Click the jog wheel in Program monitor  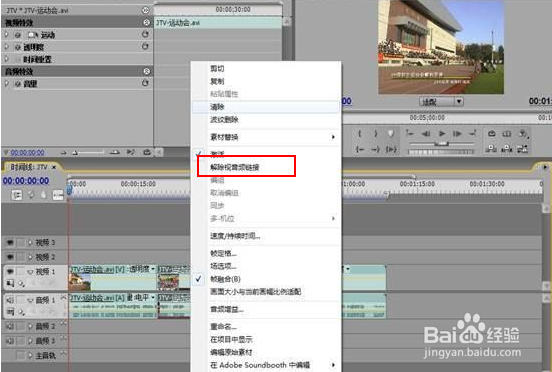point(441,152)
